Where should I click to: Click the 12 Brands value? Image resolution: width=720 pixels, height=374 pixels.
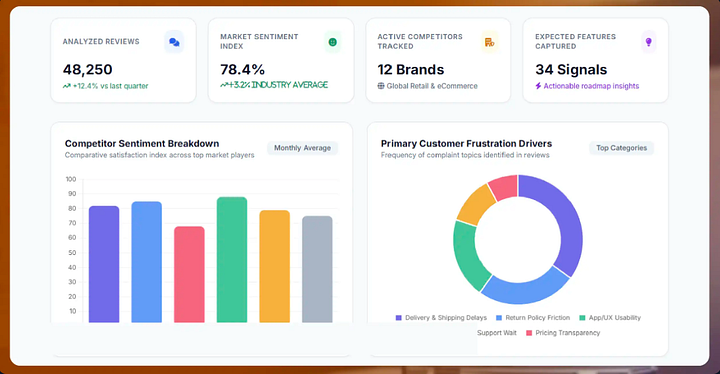411,69
